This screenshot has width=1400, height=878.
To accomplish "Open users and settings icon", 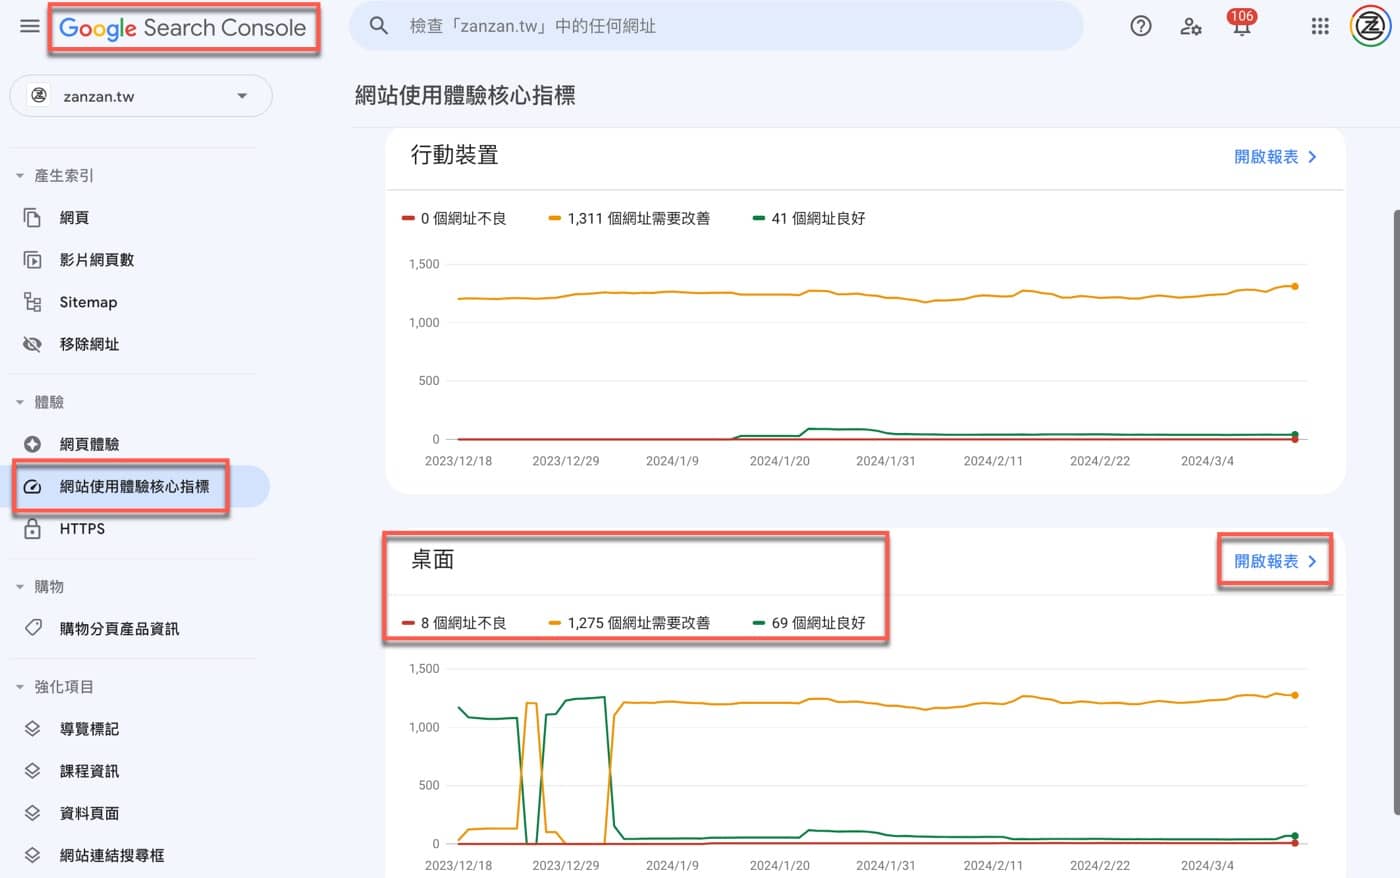I will pos(1191,26).
